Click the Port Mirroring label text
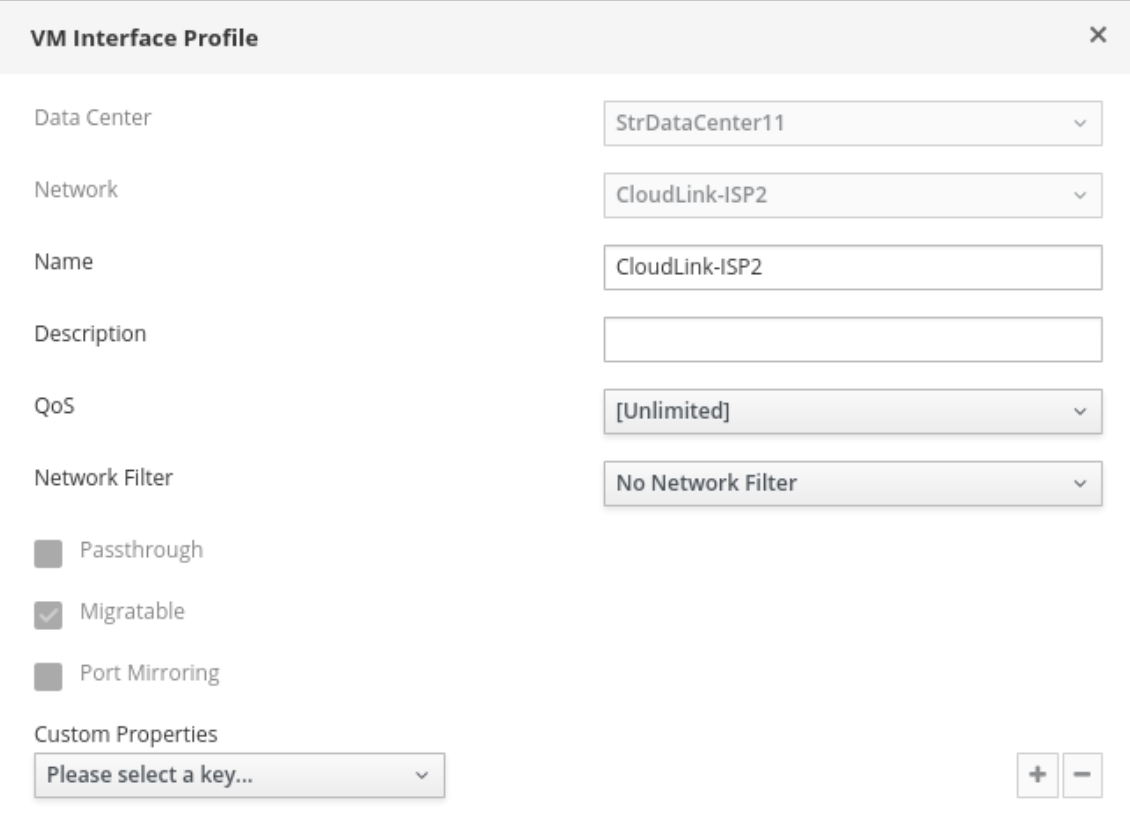This screenshot has height=819, width=1130. pyautogui.click(x=149, y=673)
